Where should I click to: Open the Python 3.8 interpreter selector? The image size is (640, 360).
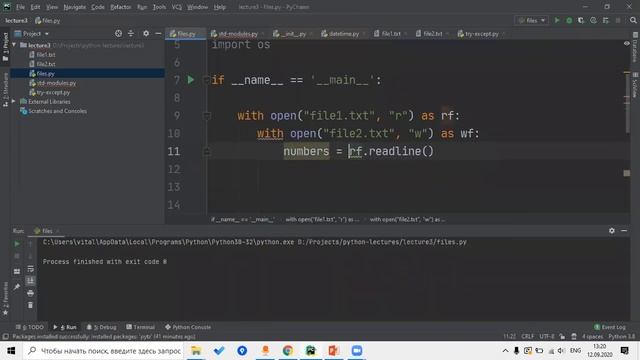pyautogui.click(x=622, y=336)
